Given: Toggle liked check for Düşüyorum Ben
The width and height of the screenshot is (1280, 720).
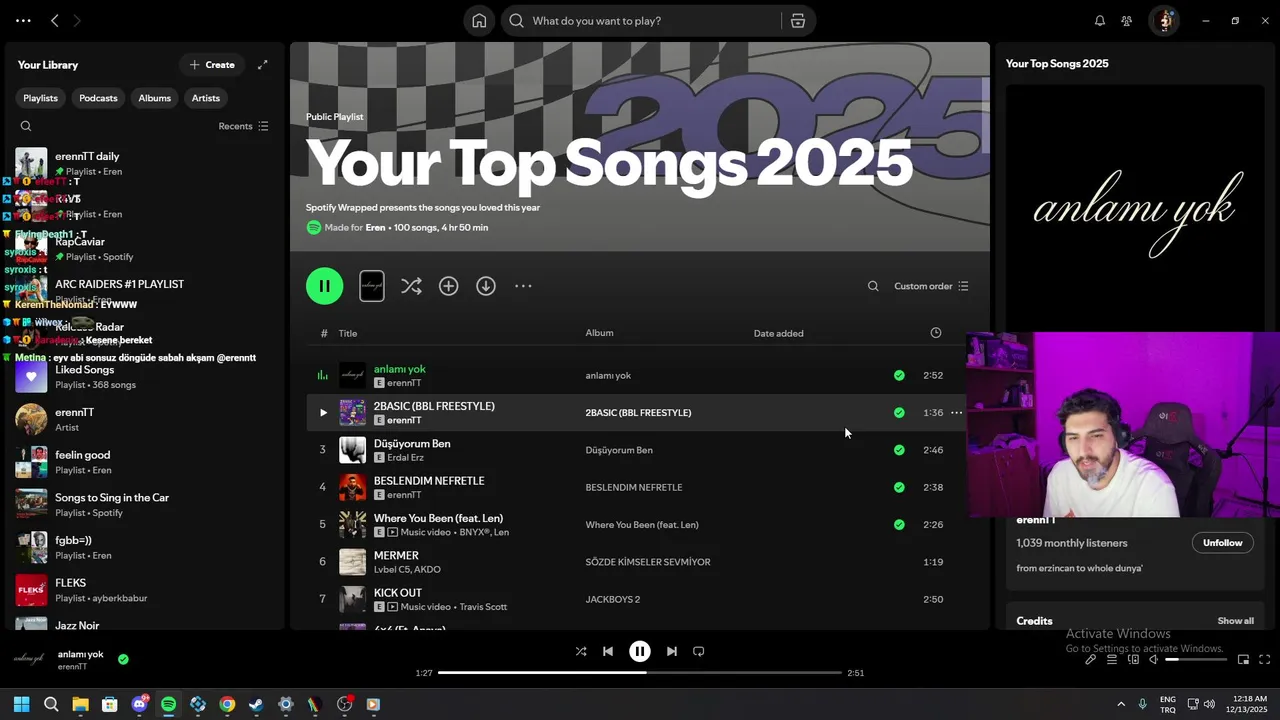Looking at the screenshot, I should [x=899, y=450].
